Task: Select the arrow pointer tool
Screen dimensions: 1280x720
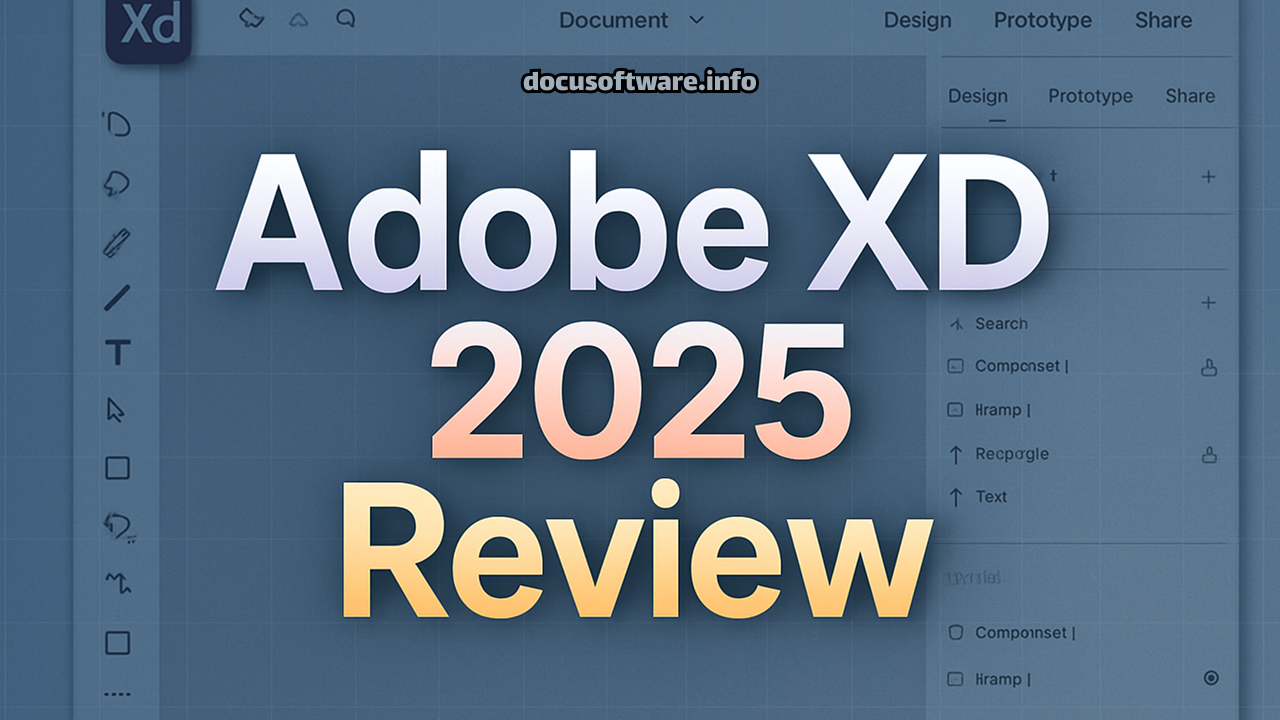Action: coord(117,410)
